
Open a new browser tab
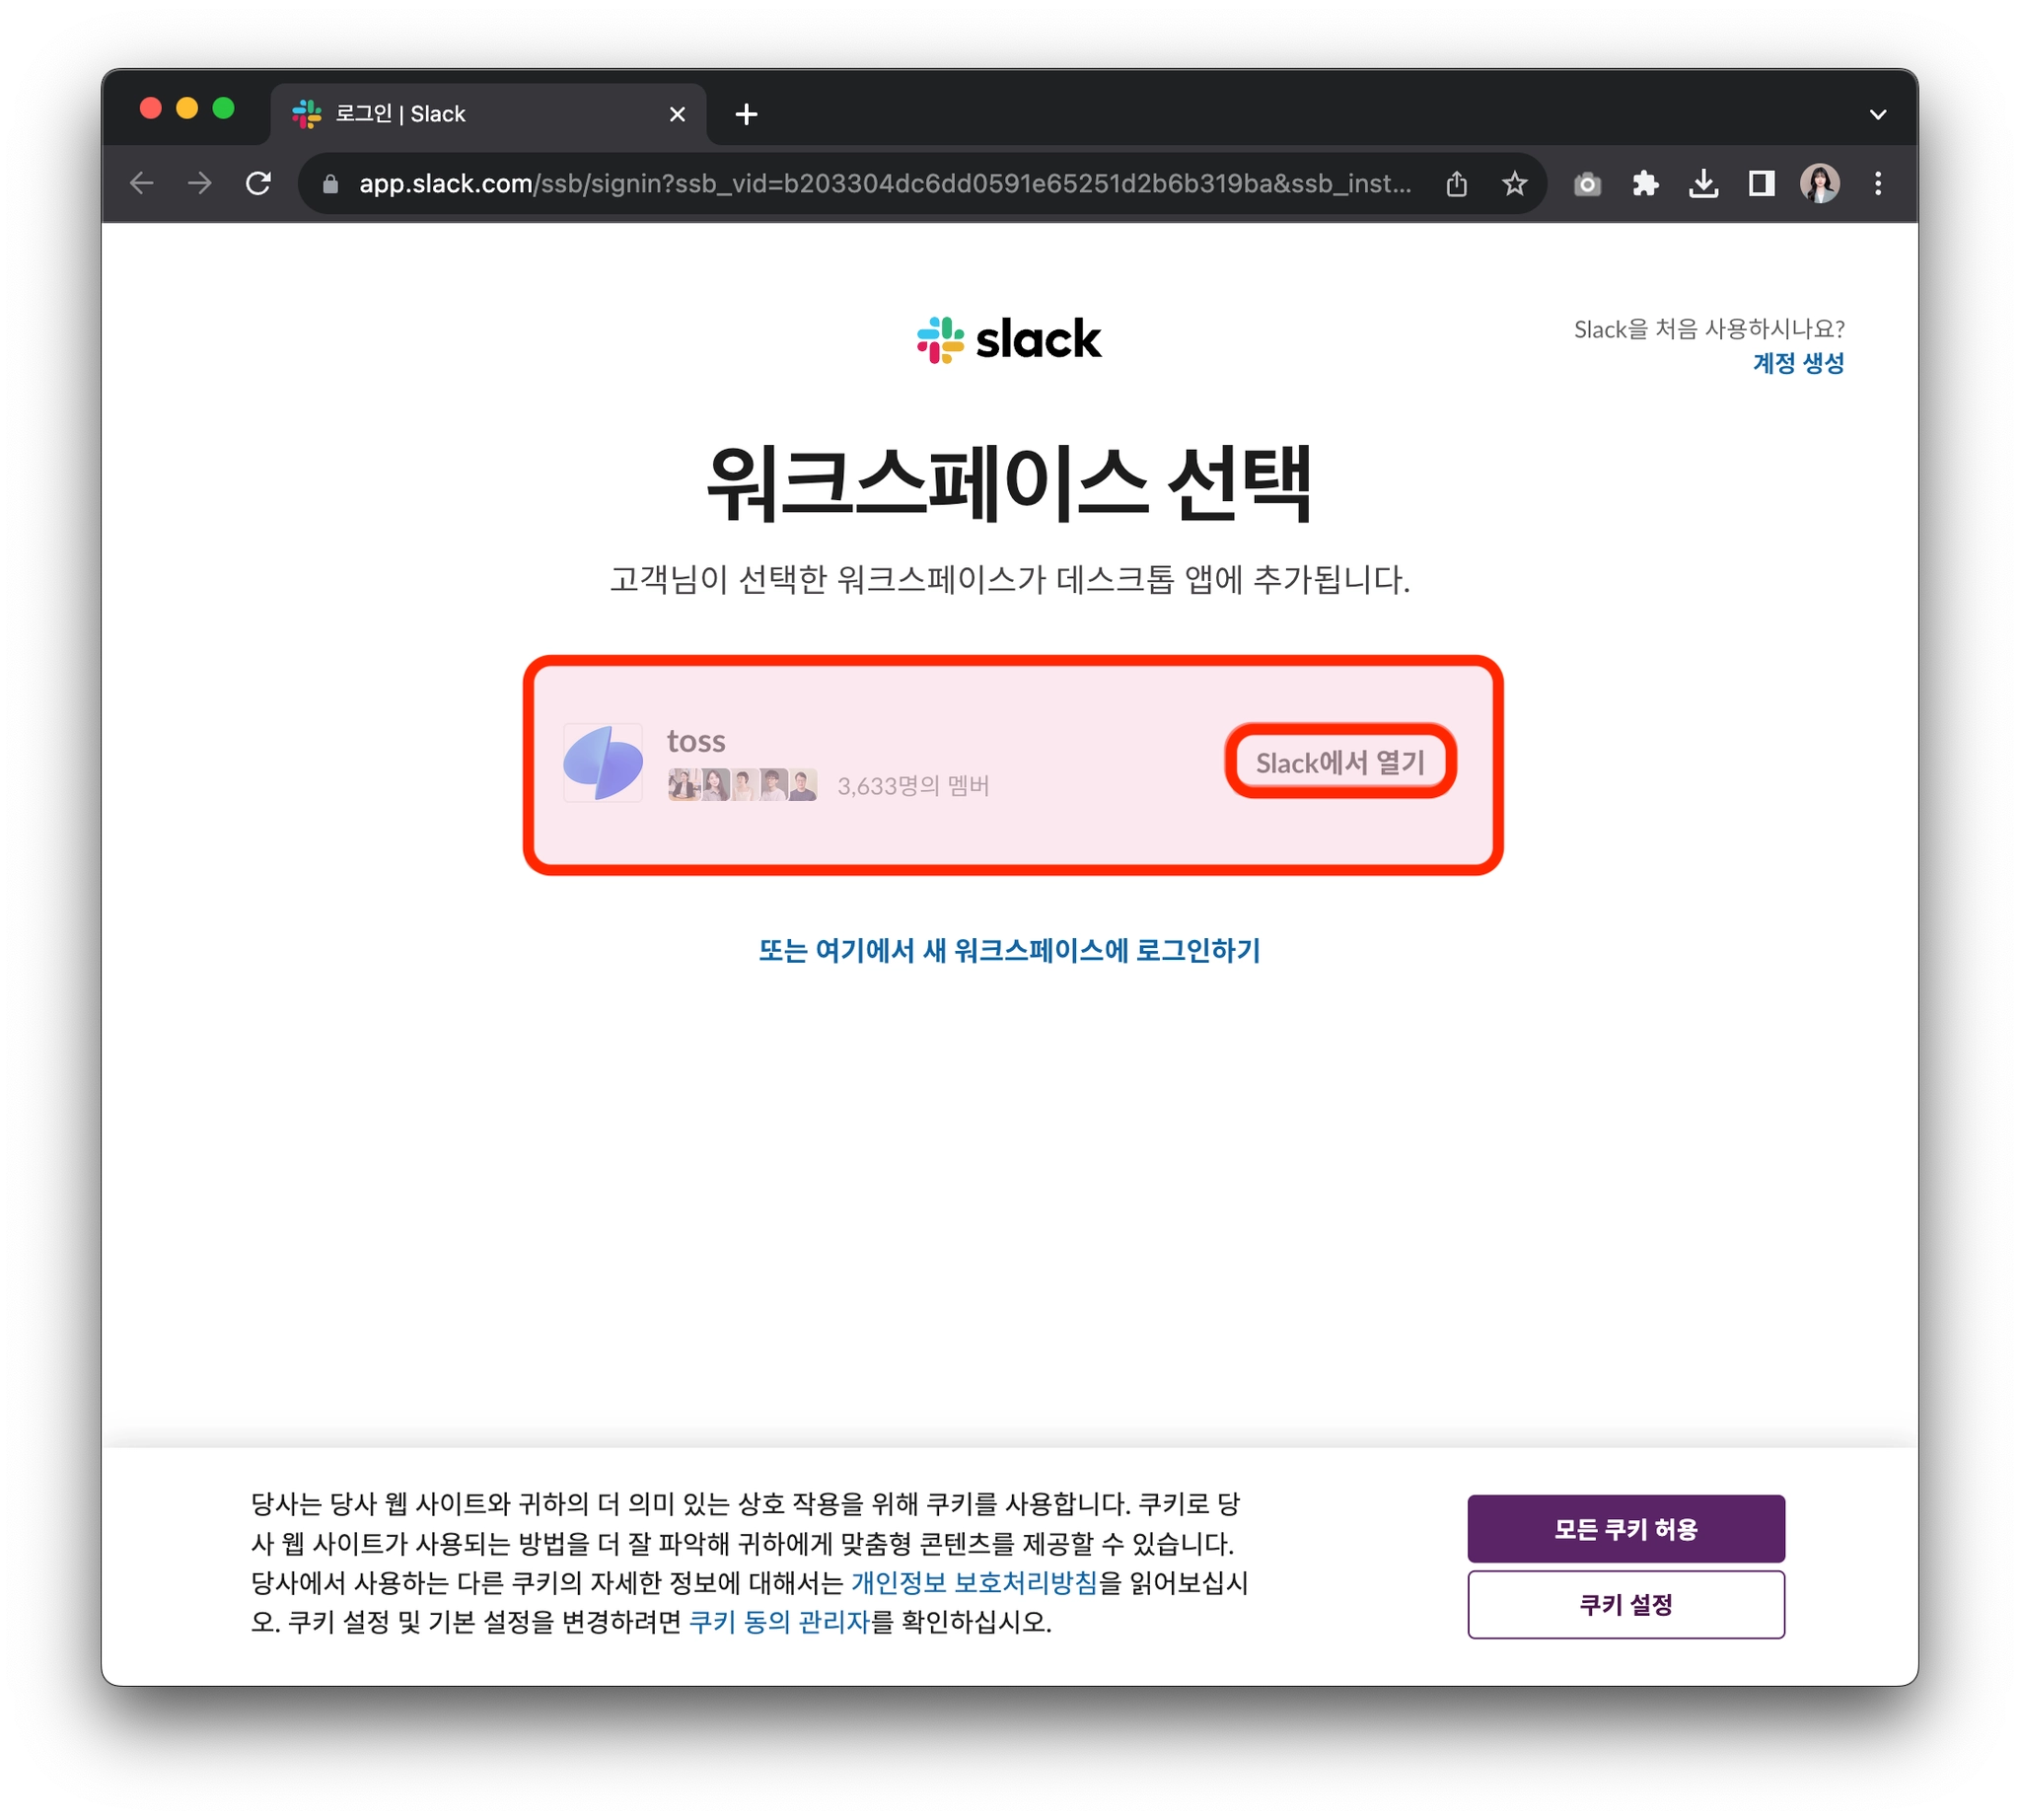[x=746, y=114]
